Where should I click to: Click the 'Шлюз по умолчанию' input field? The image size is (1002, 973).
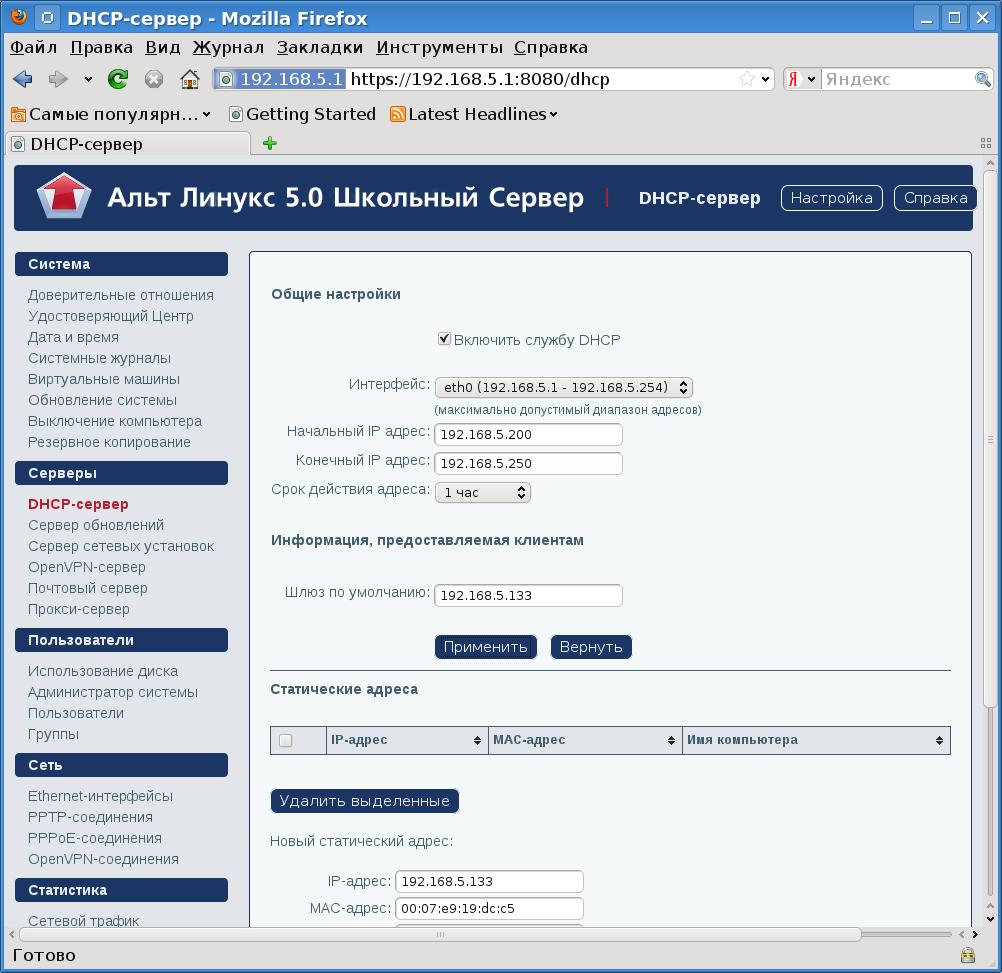[x=528, y=595]
